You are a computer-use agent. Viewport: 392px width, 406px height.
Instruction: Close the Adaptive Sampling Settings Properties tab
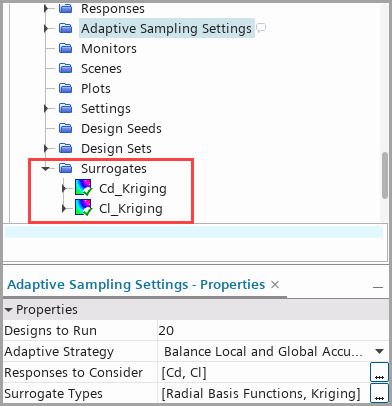click(275, 285)
